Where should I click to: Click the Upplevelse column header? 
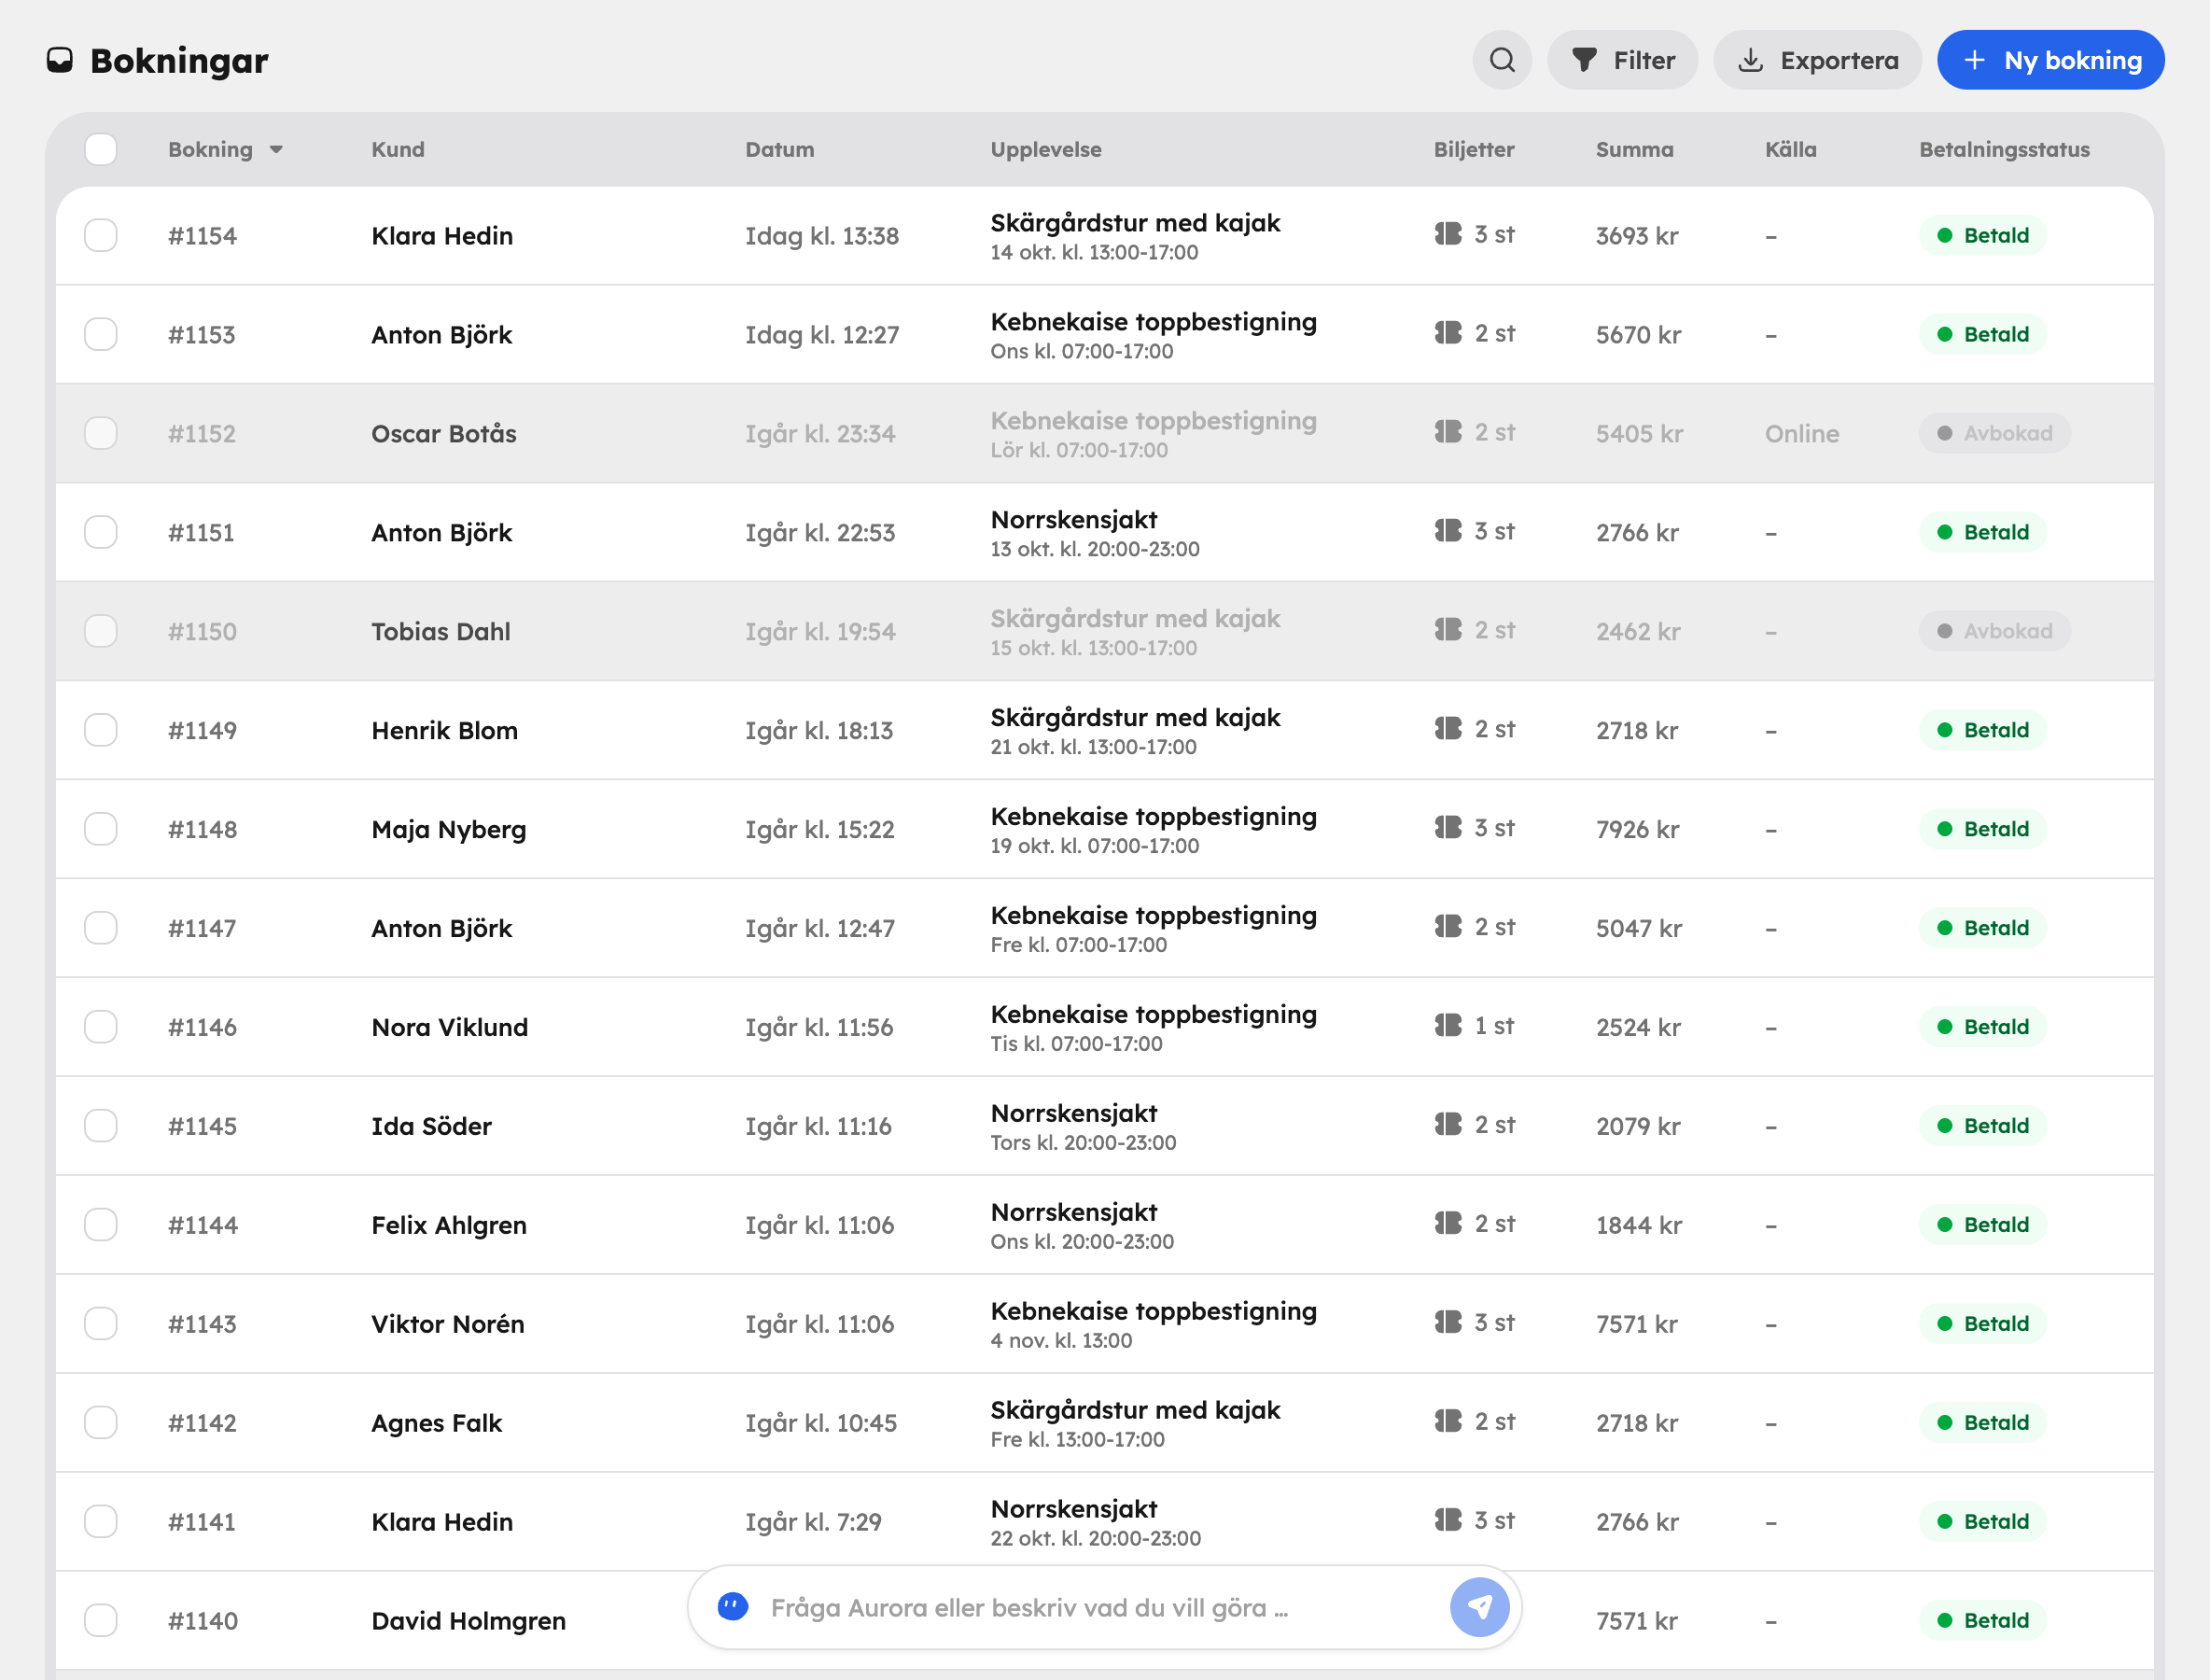point(1046,150)
